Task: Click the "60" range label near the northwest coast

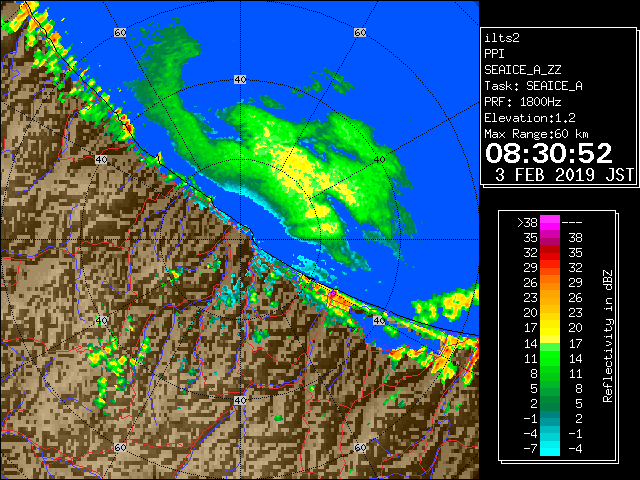Action: 120,32
